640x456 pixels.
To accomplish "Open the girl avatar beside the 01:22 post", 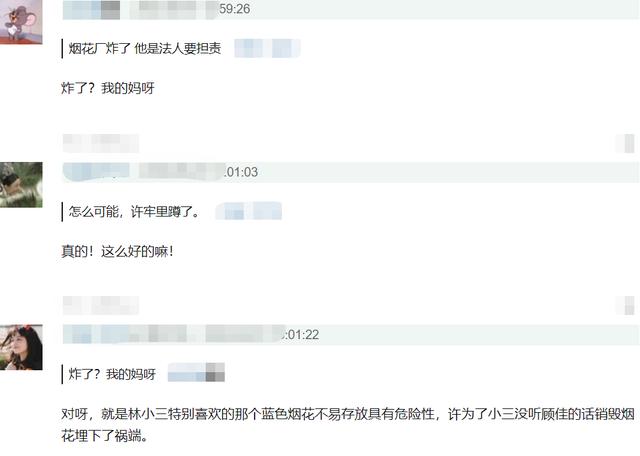I will [x=21, y=347].
